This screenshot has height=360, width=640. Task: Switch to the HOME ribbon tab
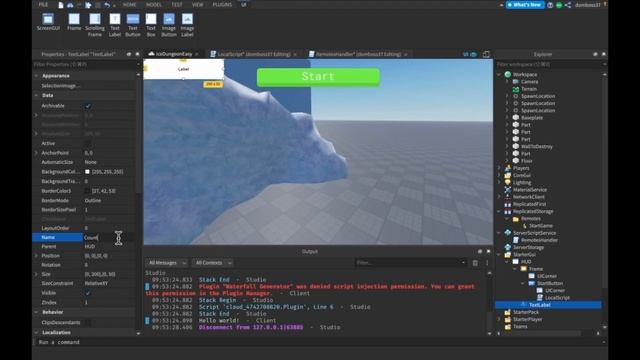pyautogui.click(x=129, y=4)
